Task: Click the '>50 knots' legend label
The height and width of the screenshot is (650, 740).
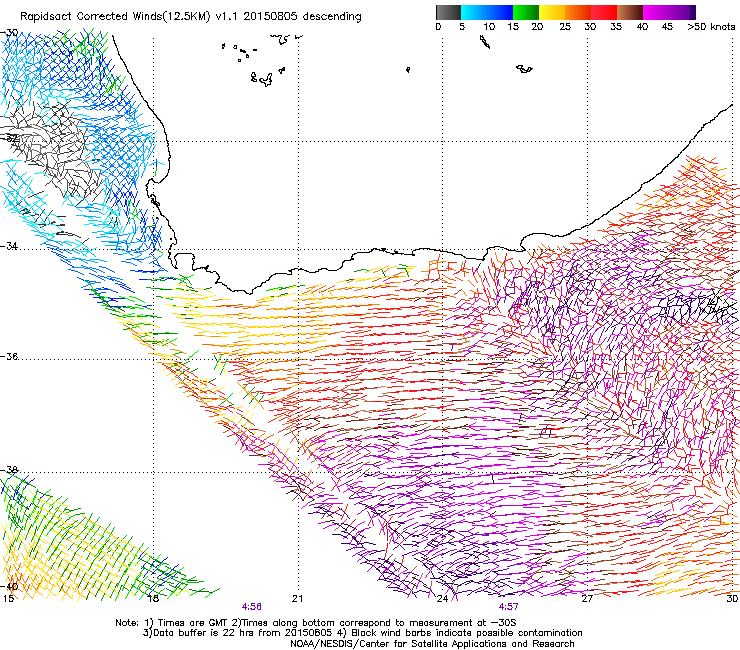Action: 711,27
